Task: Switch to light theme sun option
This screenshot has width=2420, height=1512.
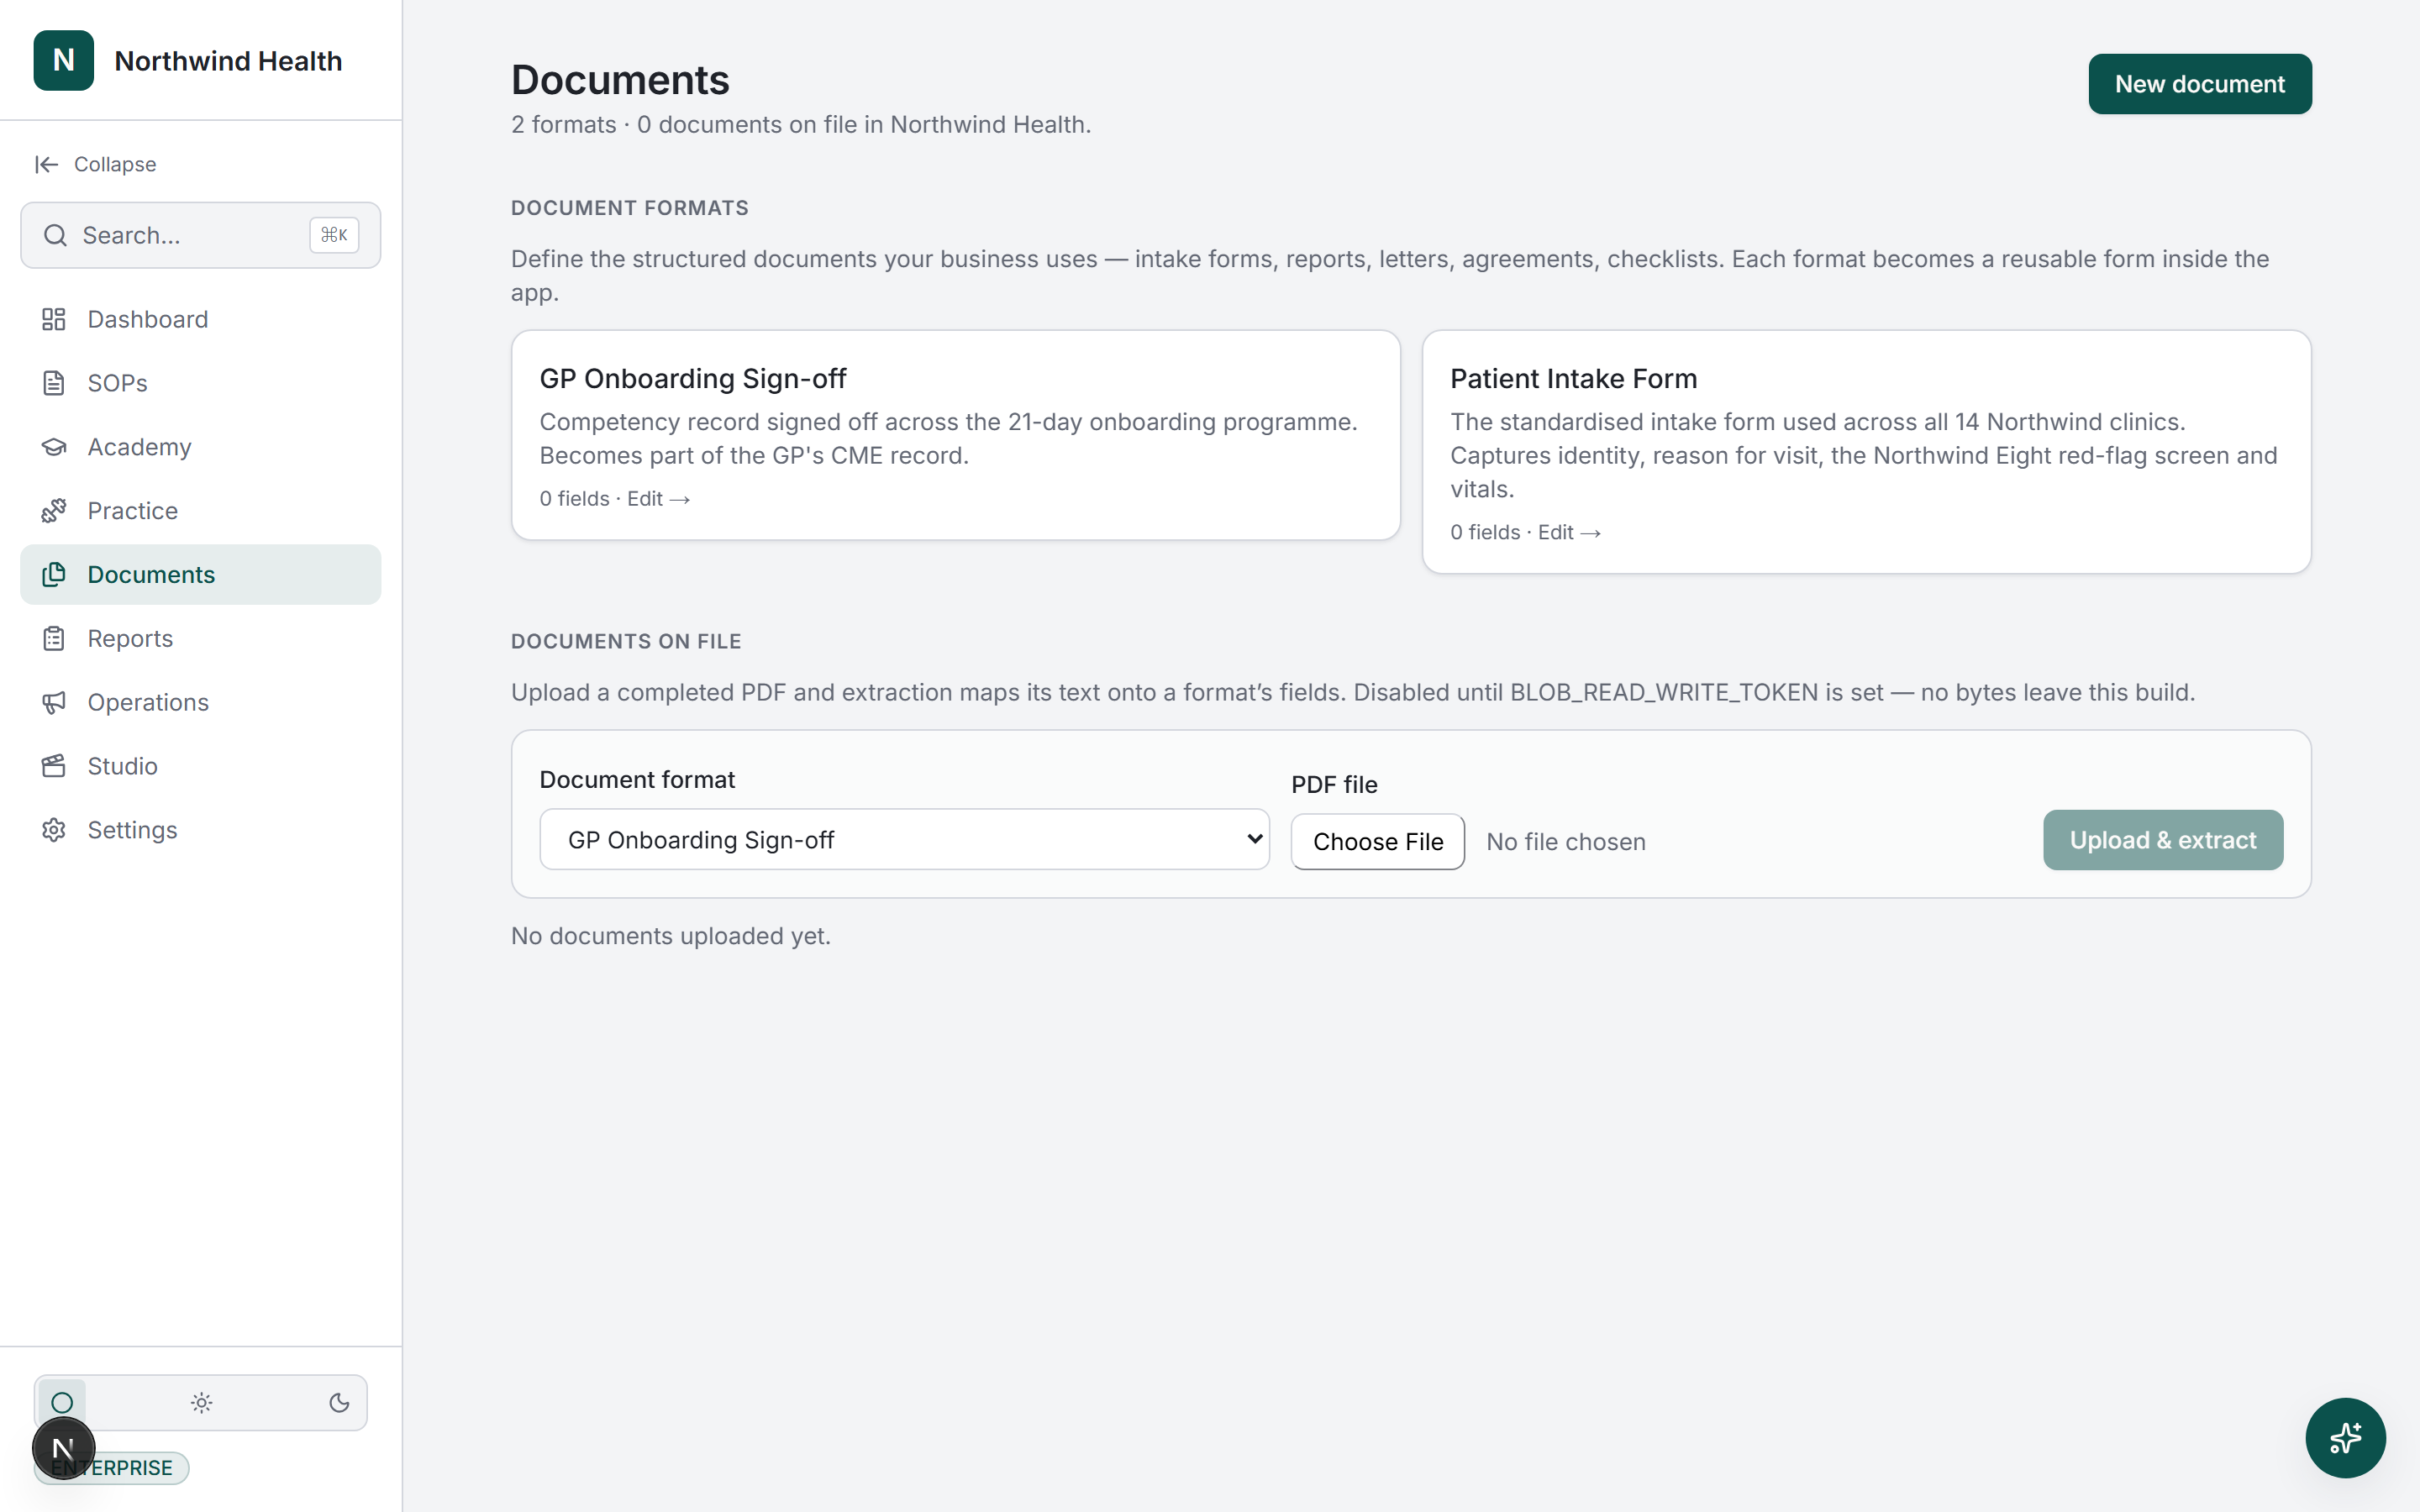Action: tap(201, 1403)
